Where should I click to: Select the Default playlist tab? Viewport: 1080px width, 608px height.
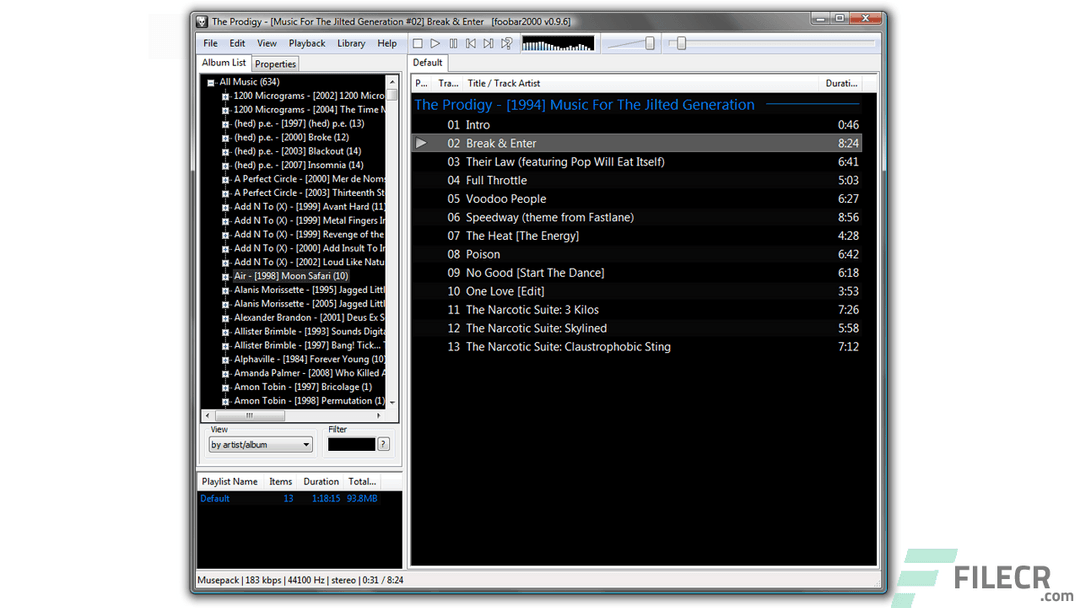coord(427,61)
